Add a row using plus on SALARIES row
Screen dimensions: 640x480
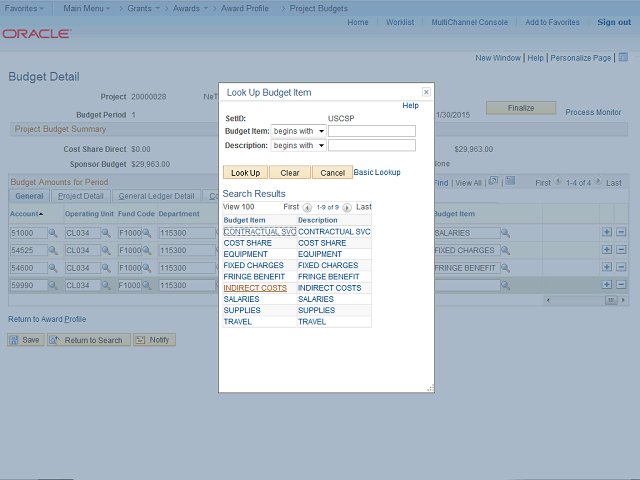607,233
